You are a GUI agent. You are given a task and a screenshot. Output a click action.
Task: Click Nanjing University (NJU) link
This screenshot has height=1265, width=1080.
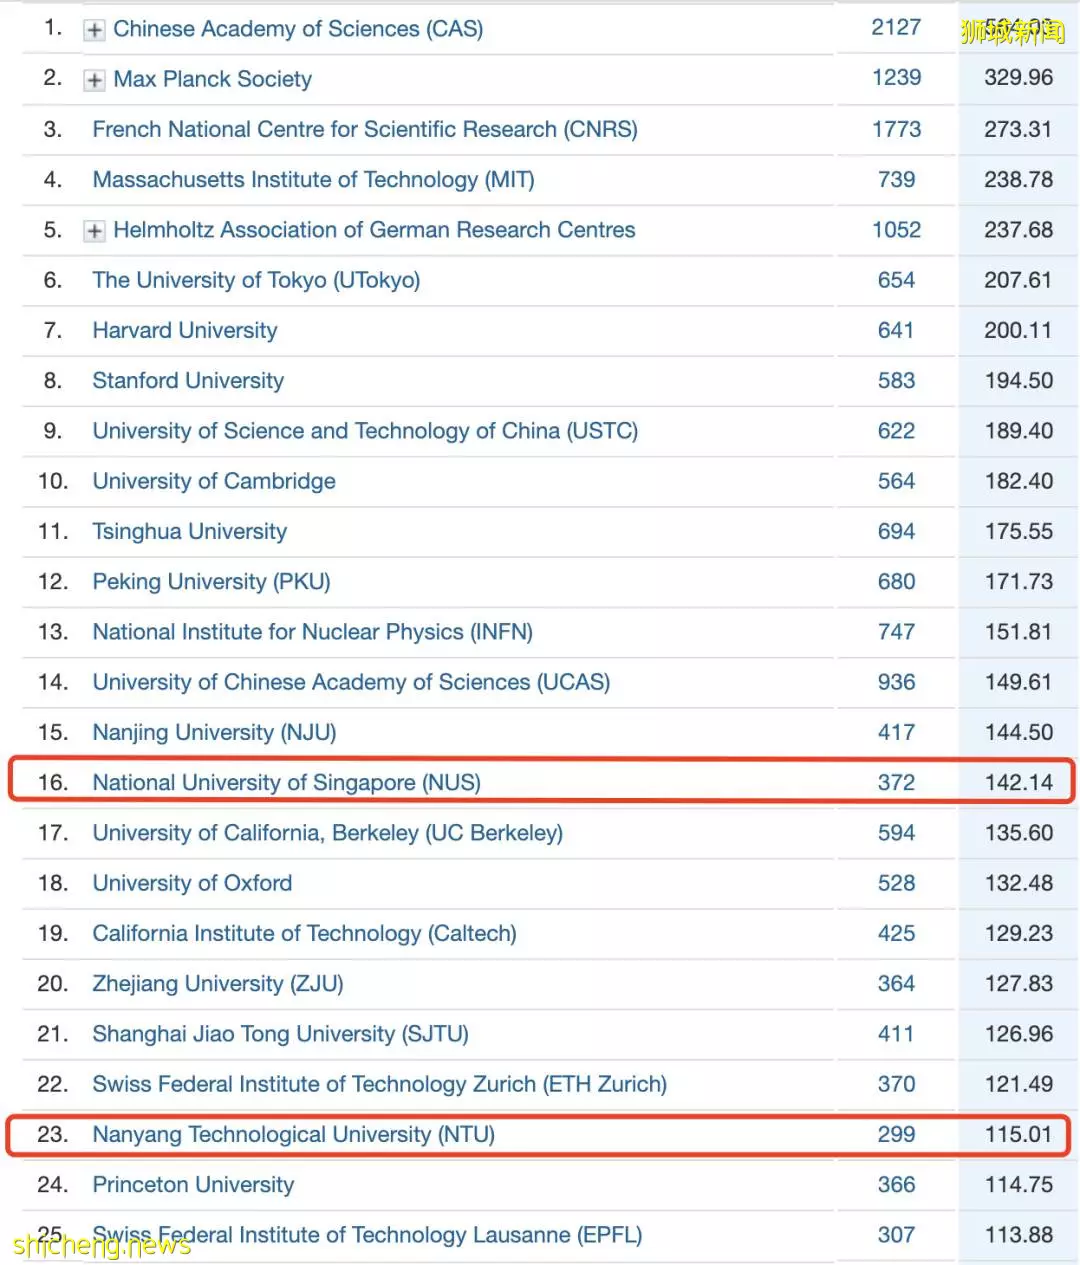[214, 732]
